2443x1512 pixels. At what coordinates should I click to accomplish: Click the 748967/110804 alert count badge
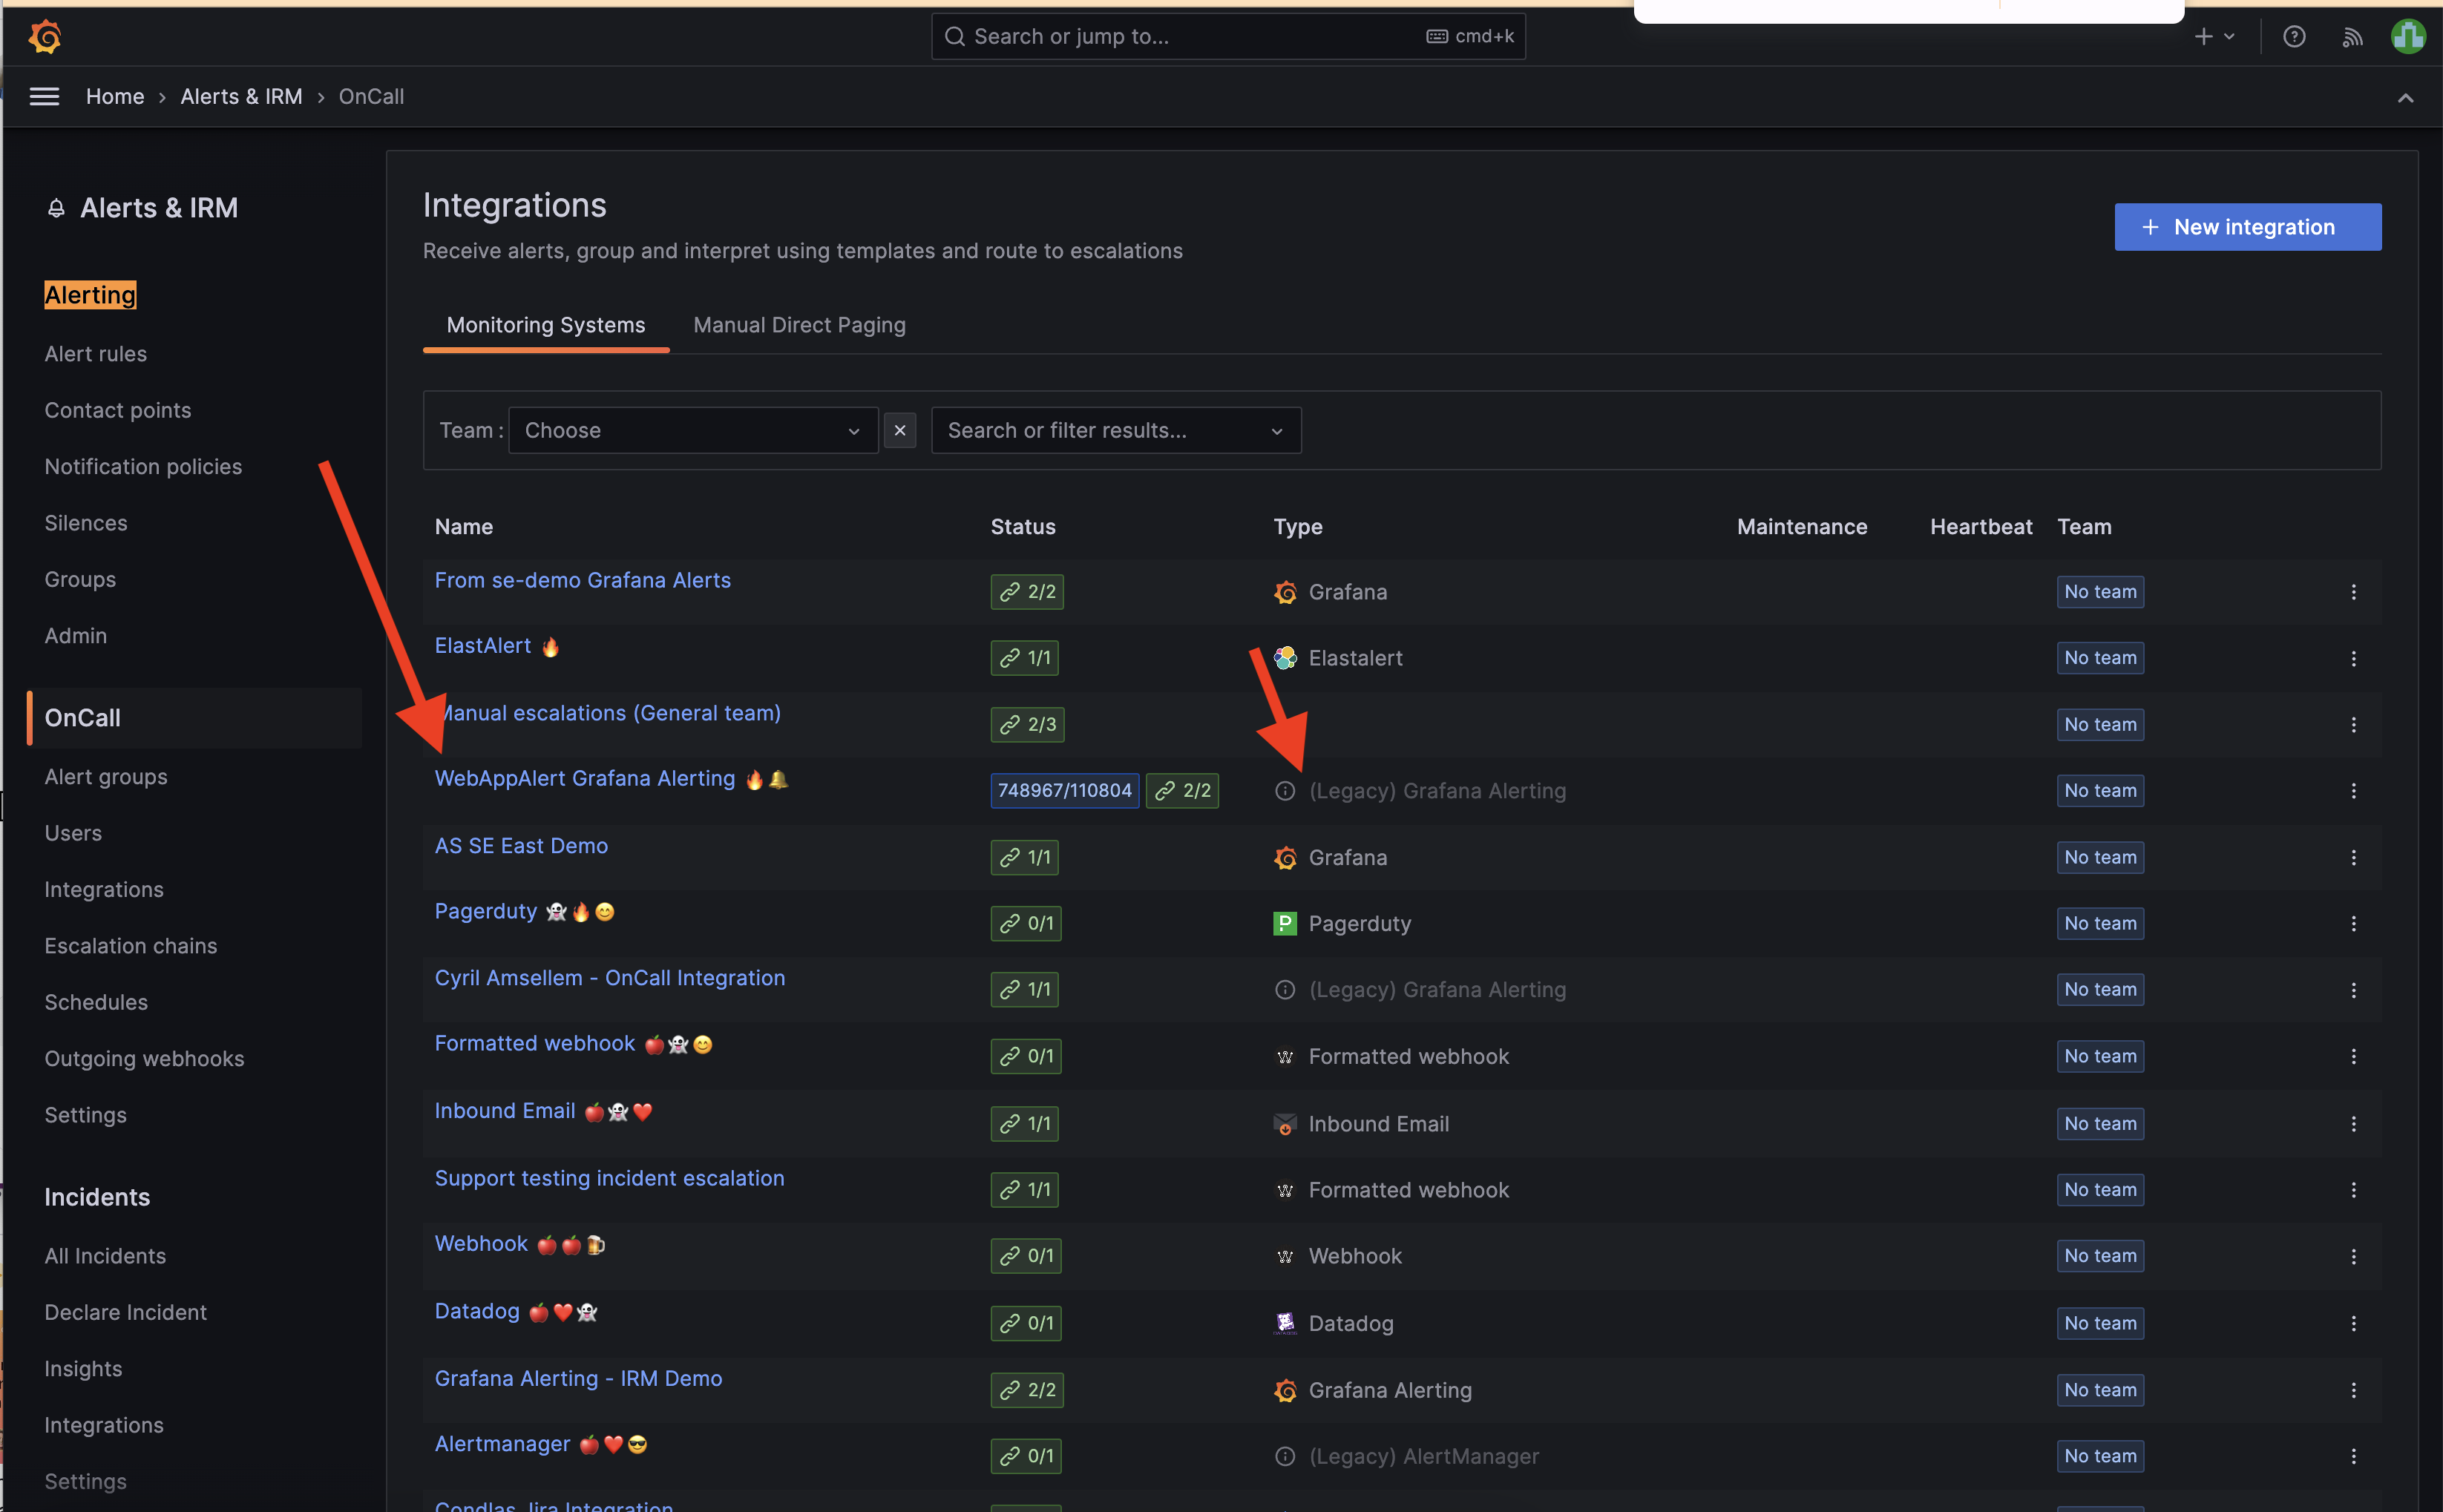tap(1064, 791)
